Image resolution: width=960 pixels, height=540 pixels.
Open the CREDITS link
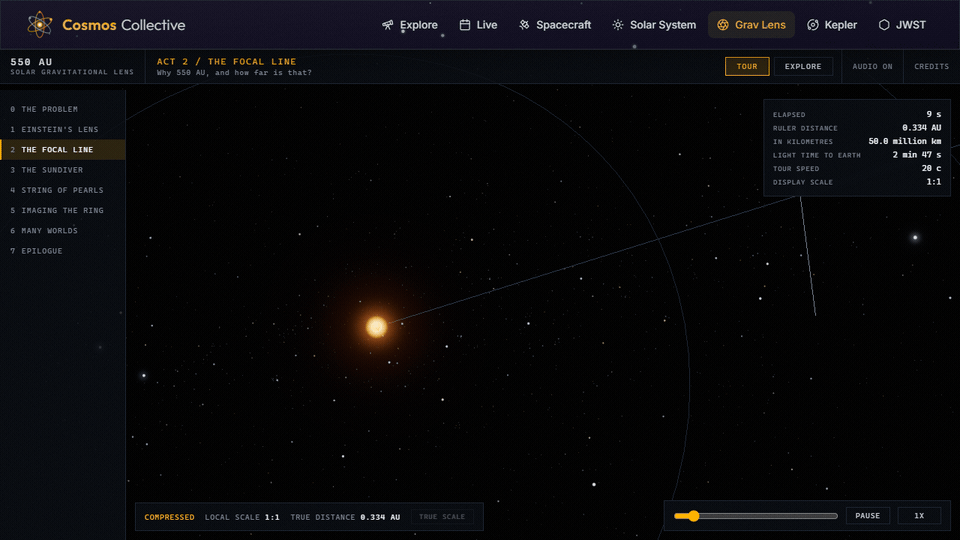(931, 66)
